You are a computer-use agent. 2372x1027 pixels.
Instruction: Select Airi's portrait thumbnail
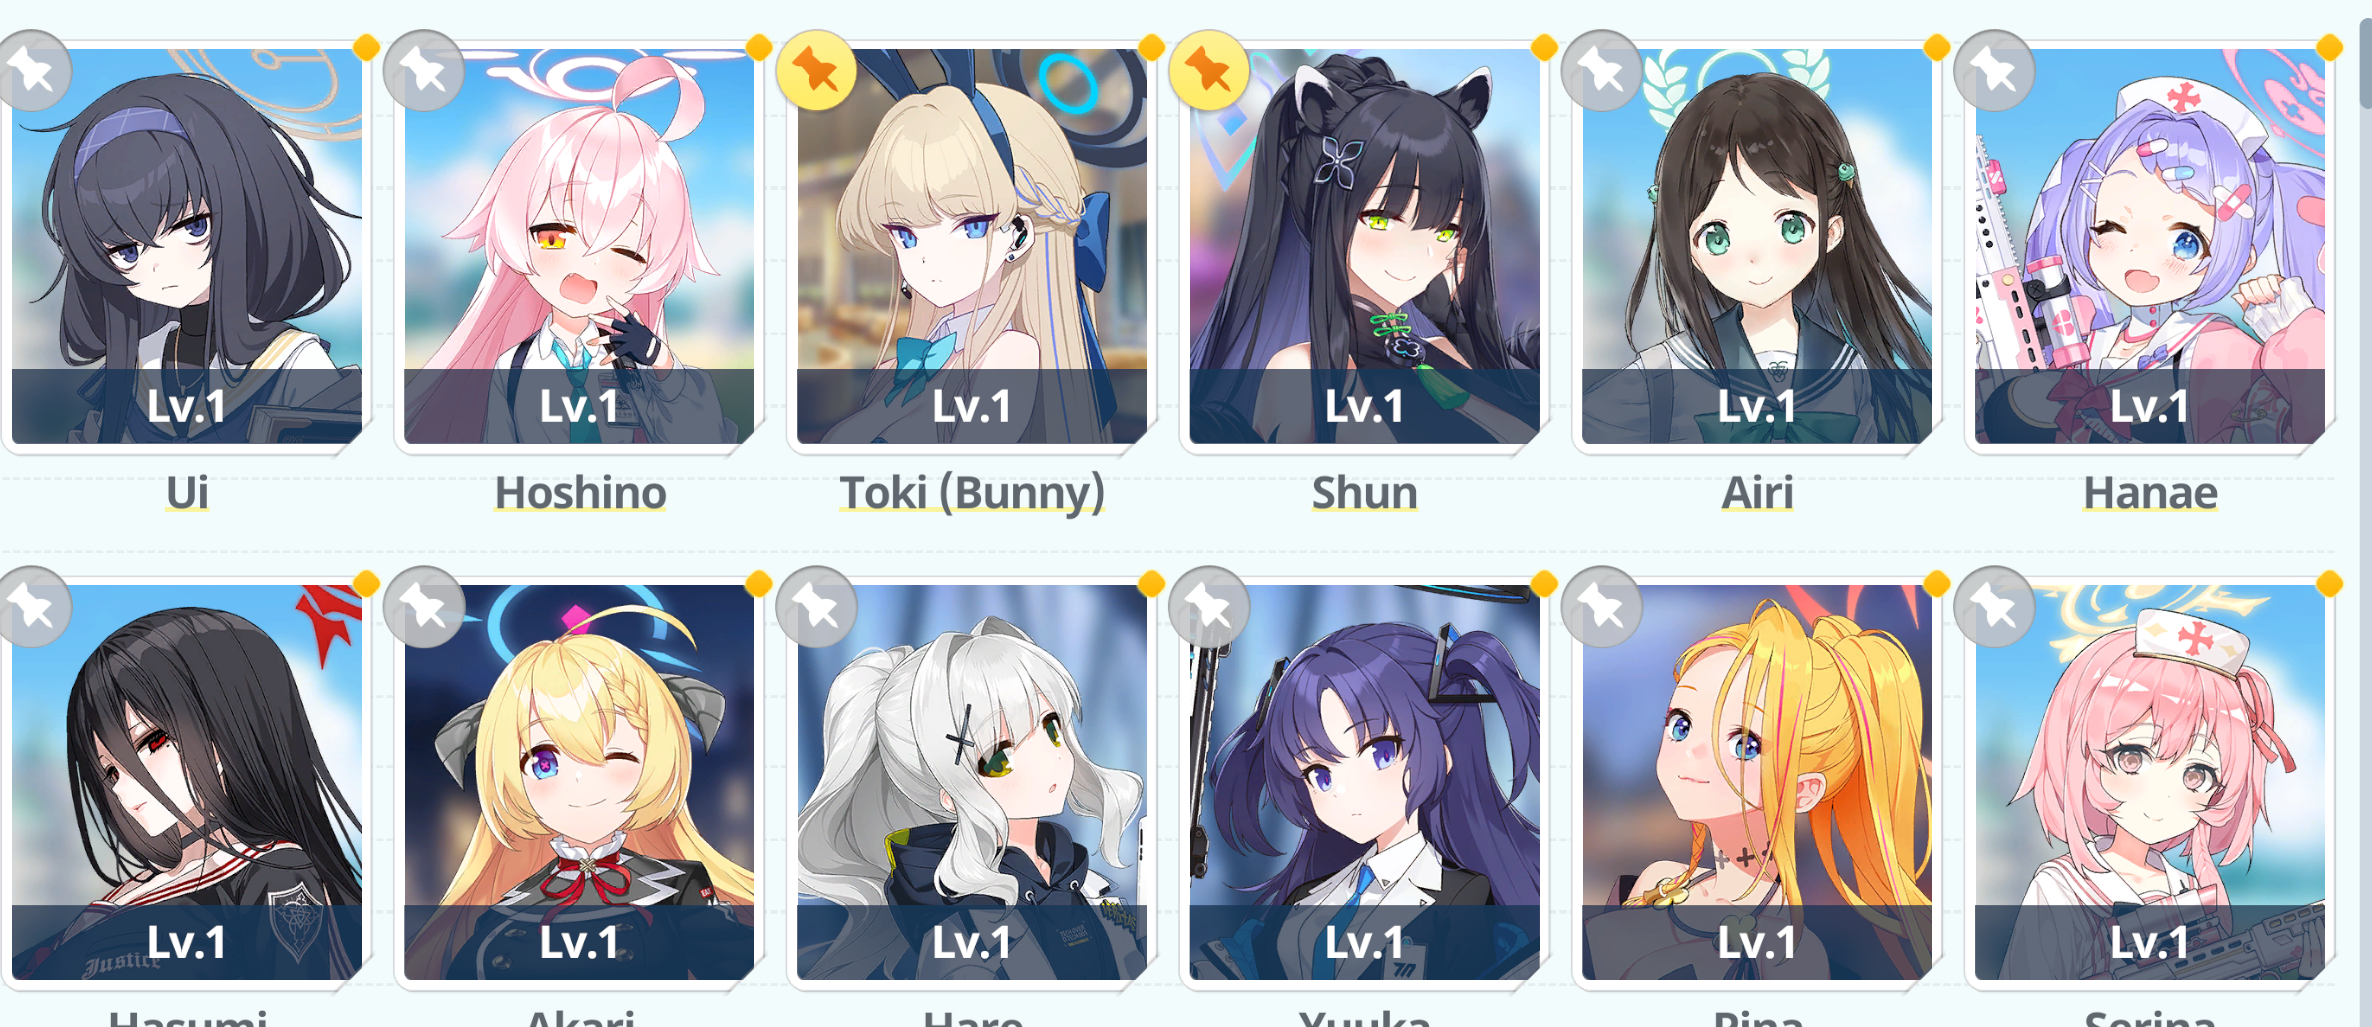pyautogui.click(x=1757, y=246)
